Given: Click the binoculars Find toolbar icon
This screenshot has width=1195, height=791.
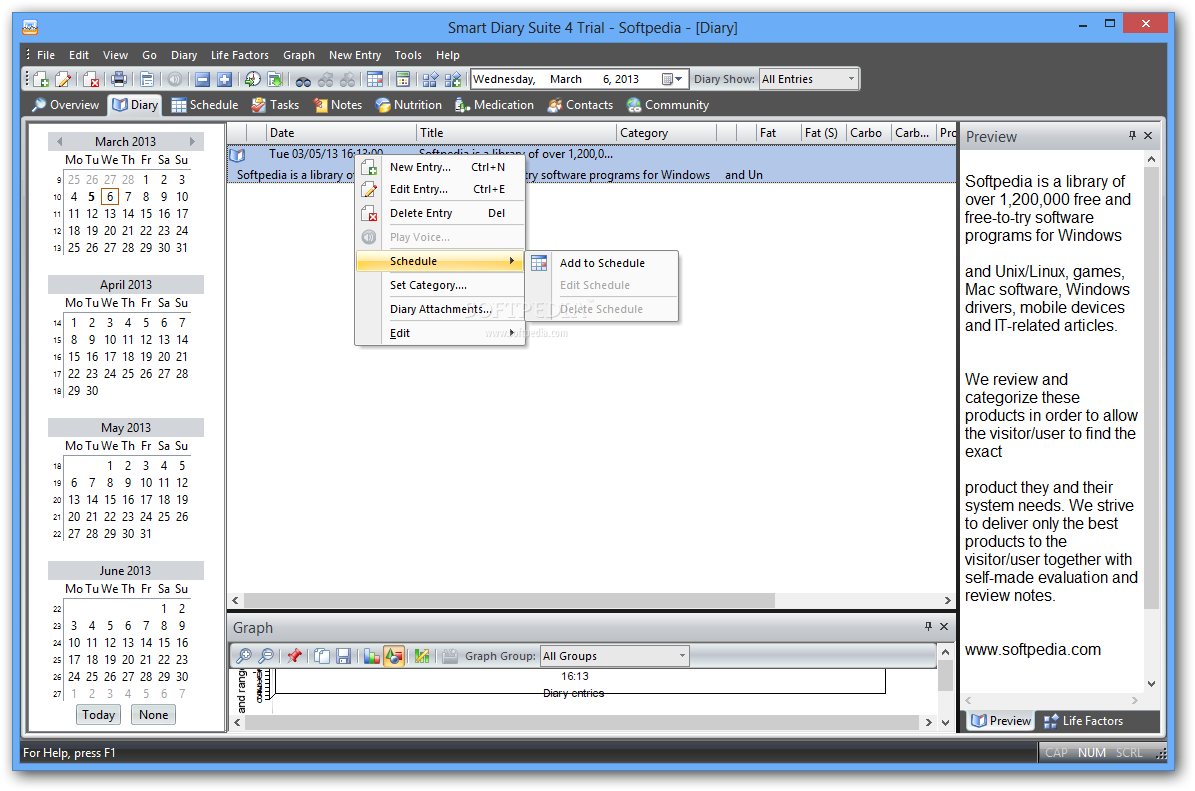Looking at the screenshot, I should click(x=303, y=80).
